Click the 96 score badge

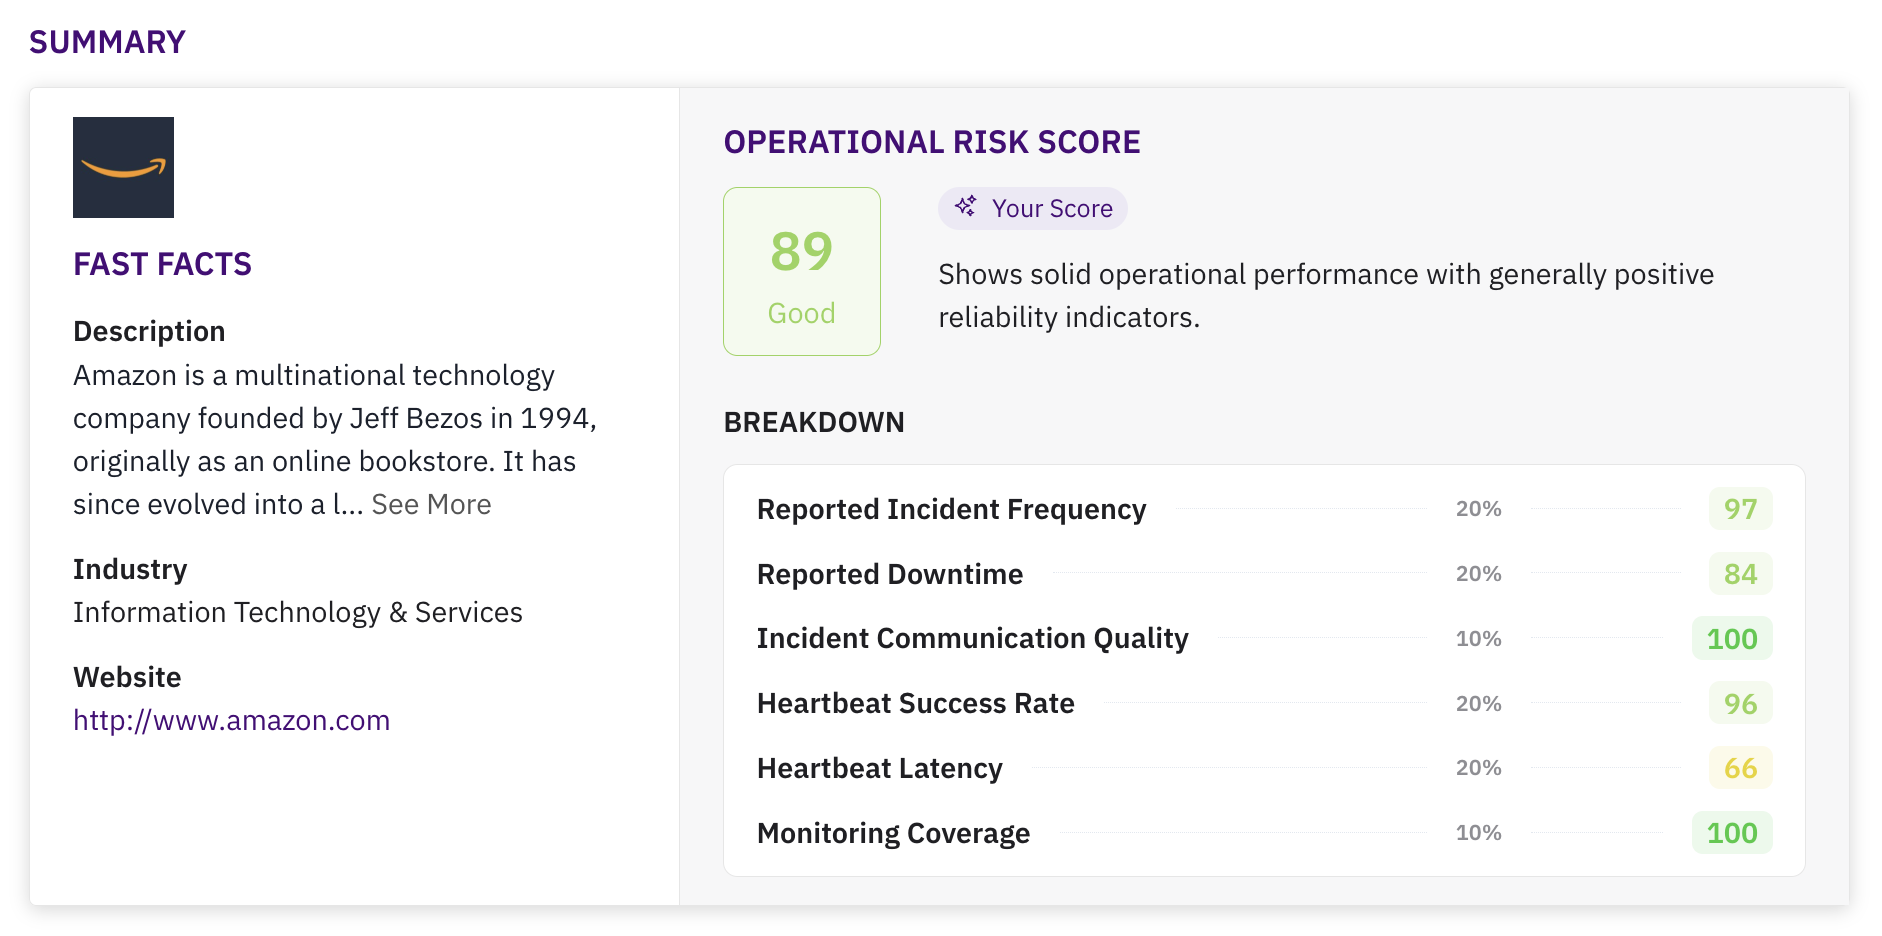pos(1740,704)
